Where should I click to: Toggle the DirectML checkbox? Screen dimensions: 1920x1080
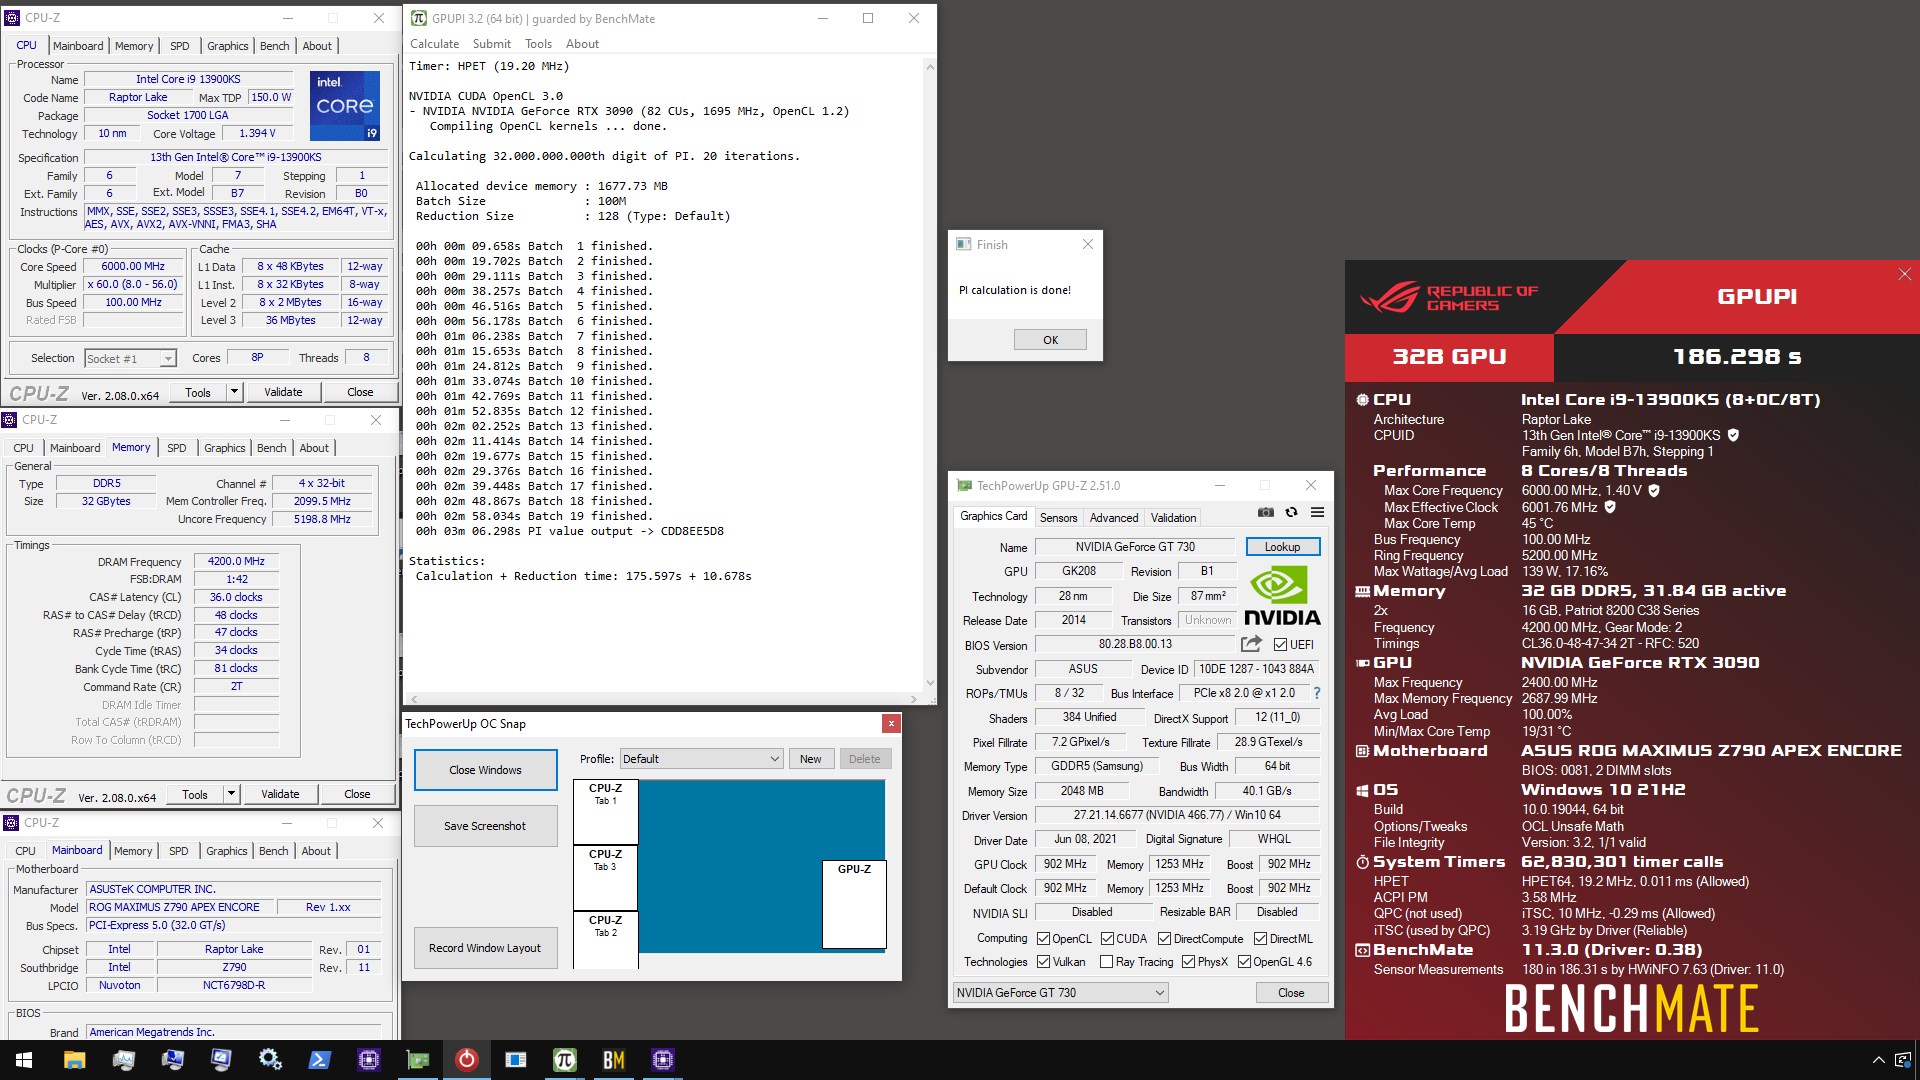(x=1260, y=939)
